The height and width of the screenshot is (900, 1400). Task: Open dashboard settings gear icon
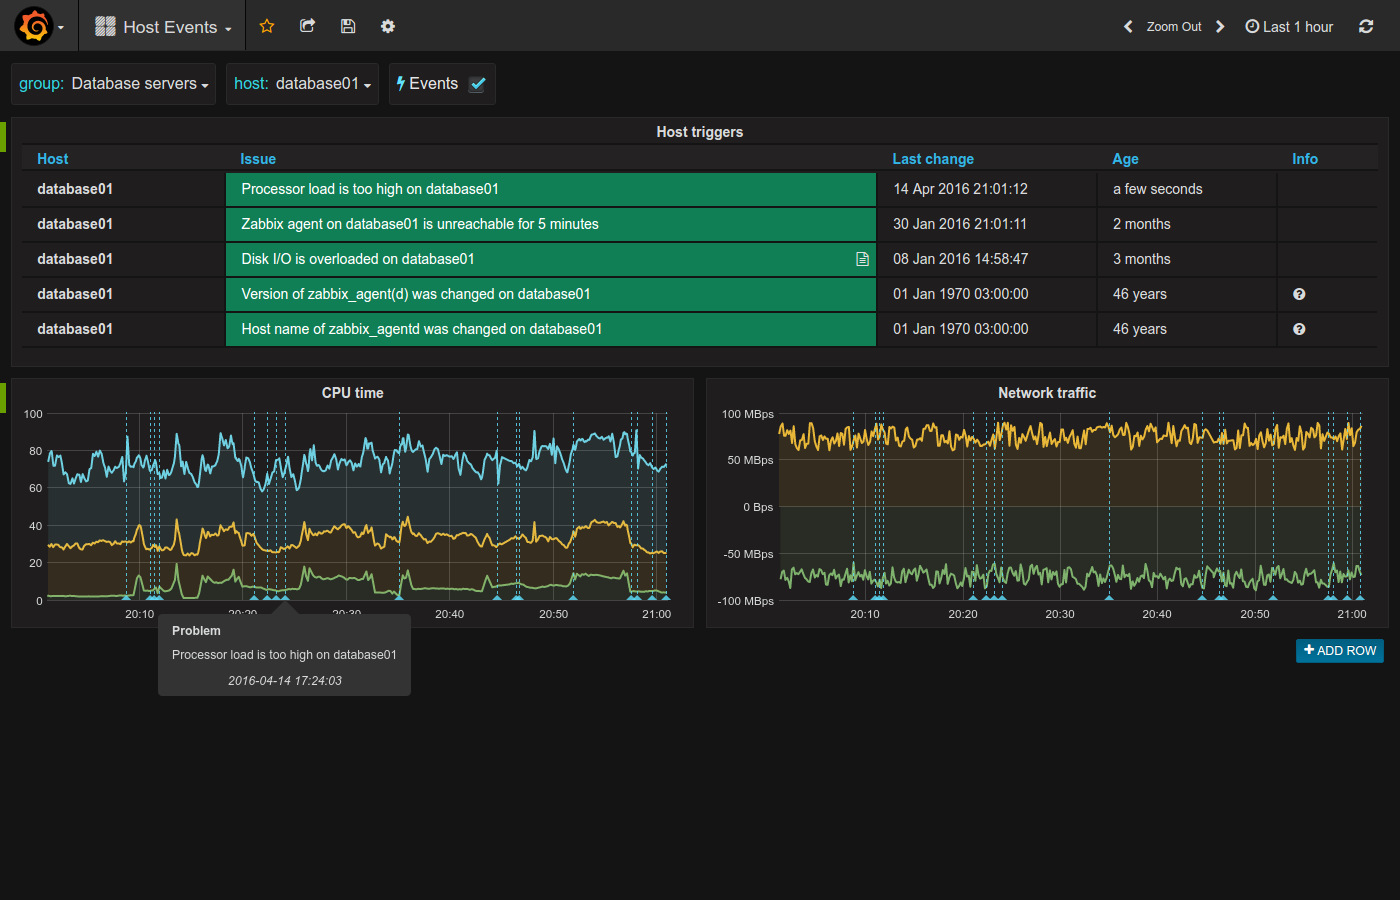coord(388,26)
